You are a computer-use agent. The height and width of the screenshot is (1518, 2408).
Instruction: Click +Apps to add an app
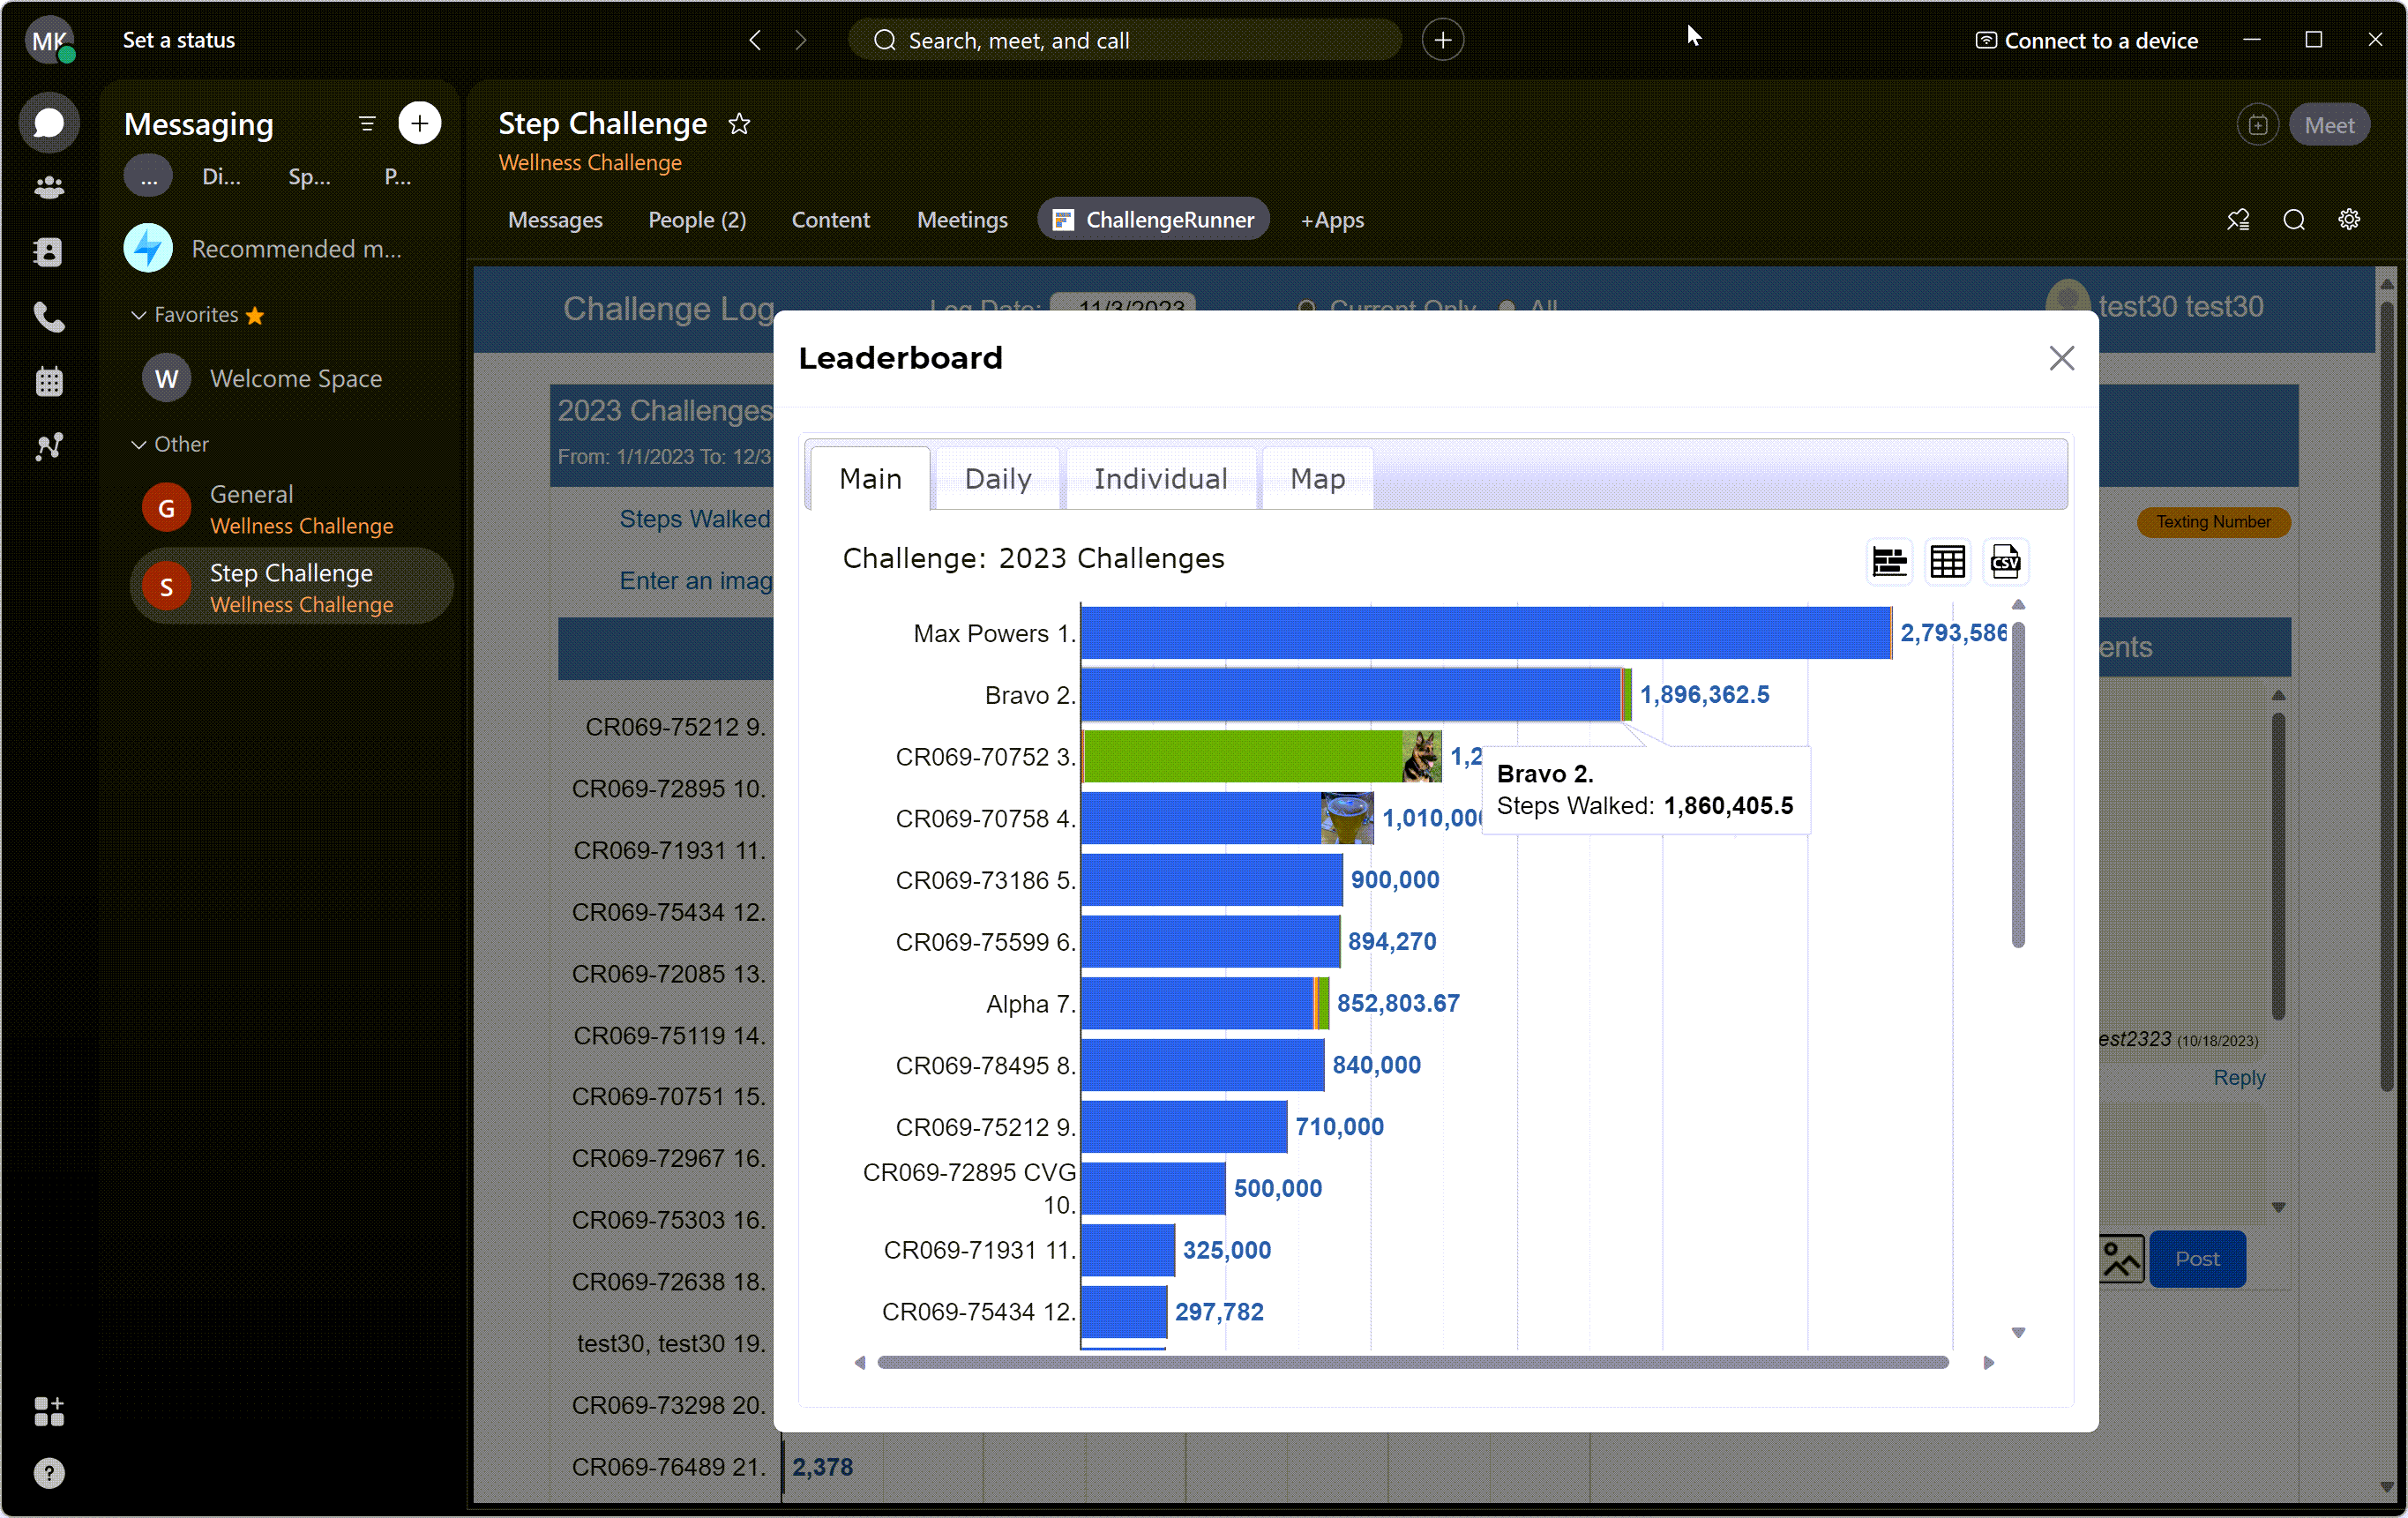[x=1332, y=220]
